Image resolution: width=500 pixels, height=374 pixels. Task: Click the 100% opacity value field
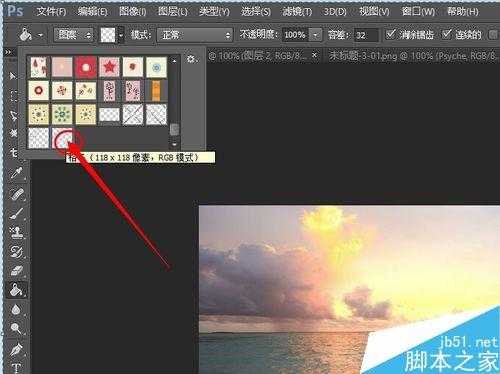click(295, 35)
